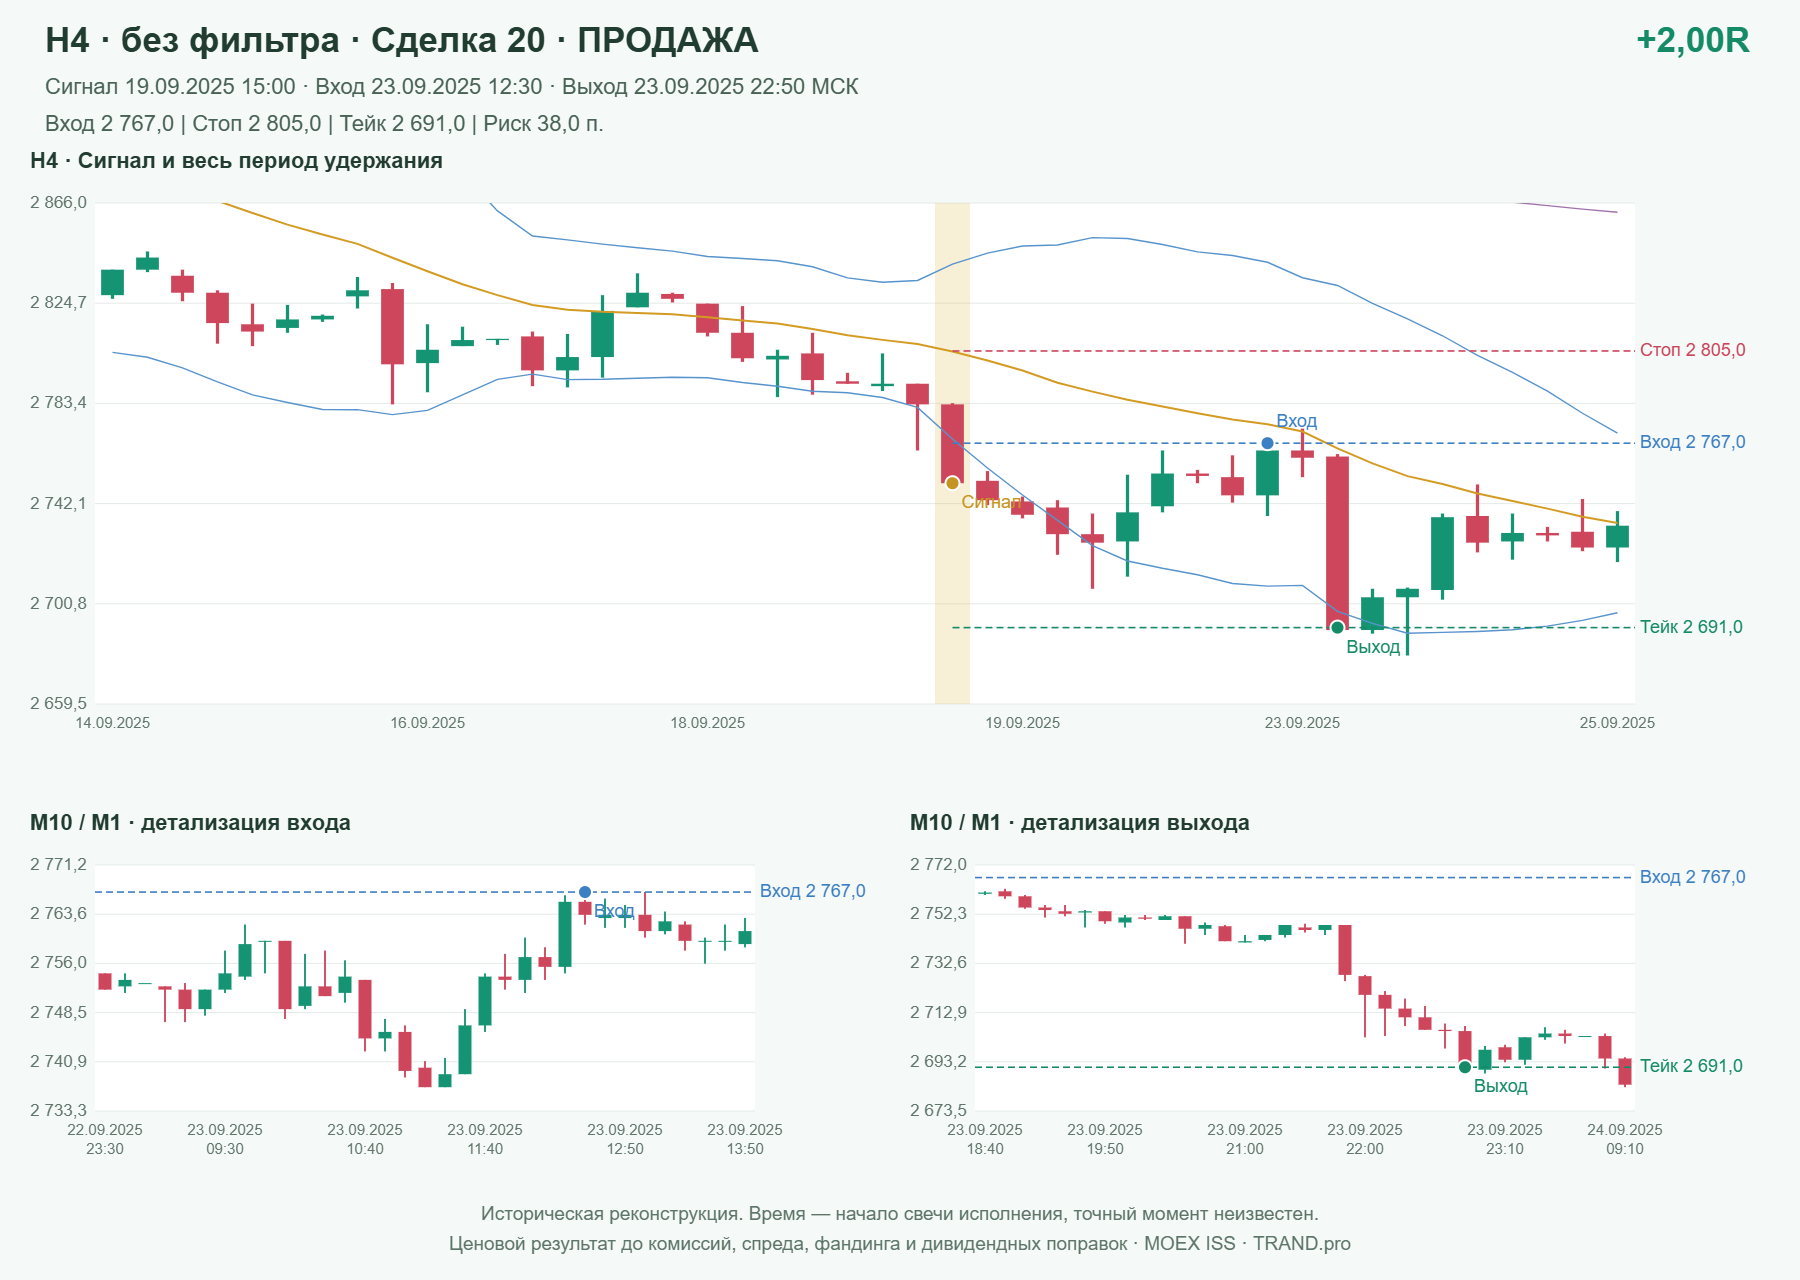
Task: Click the '19.09.2025' date axis label
Action: (1023, 723)
